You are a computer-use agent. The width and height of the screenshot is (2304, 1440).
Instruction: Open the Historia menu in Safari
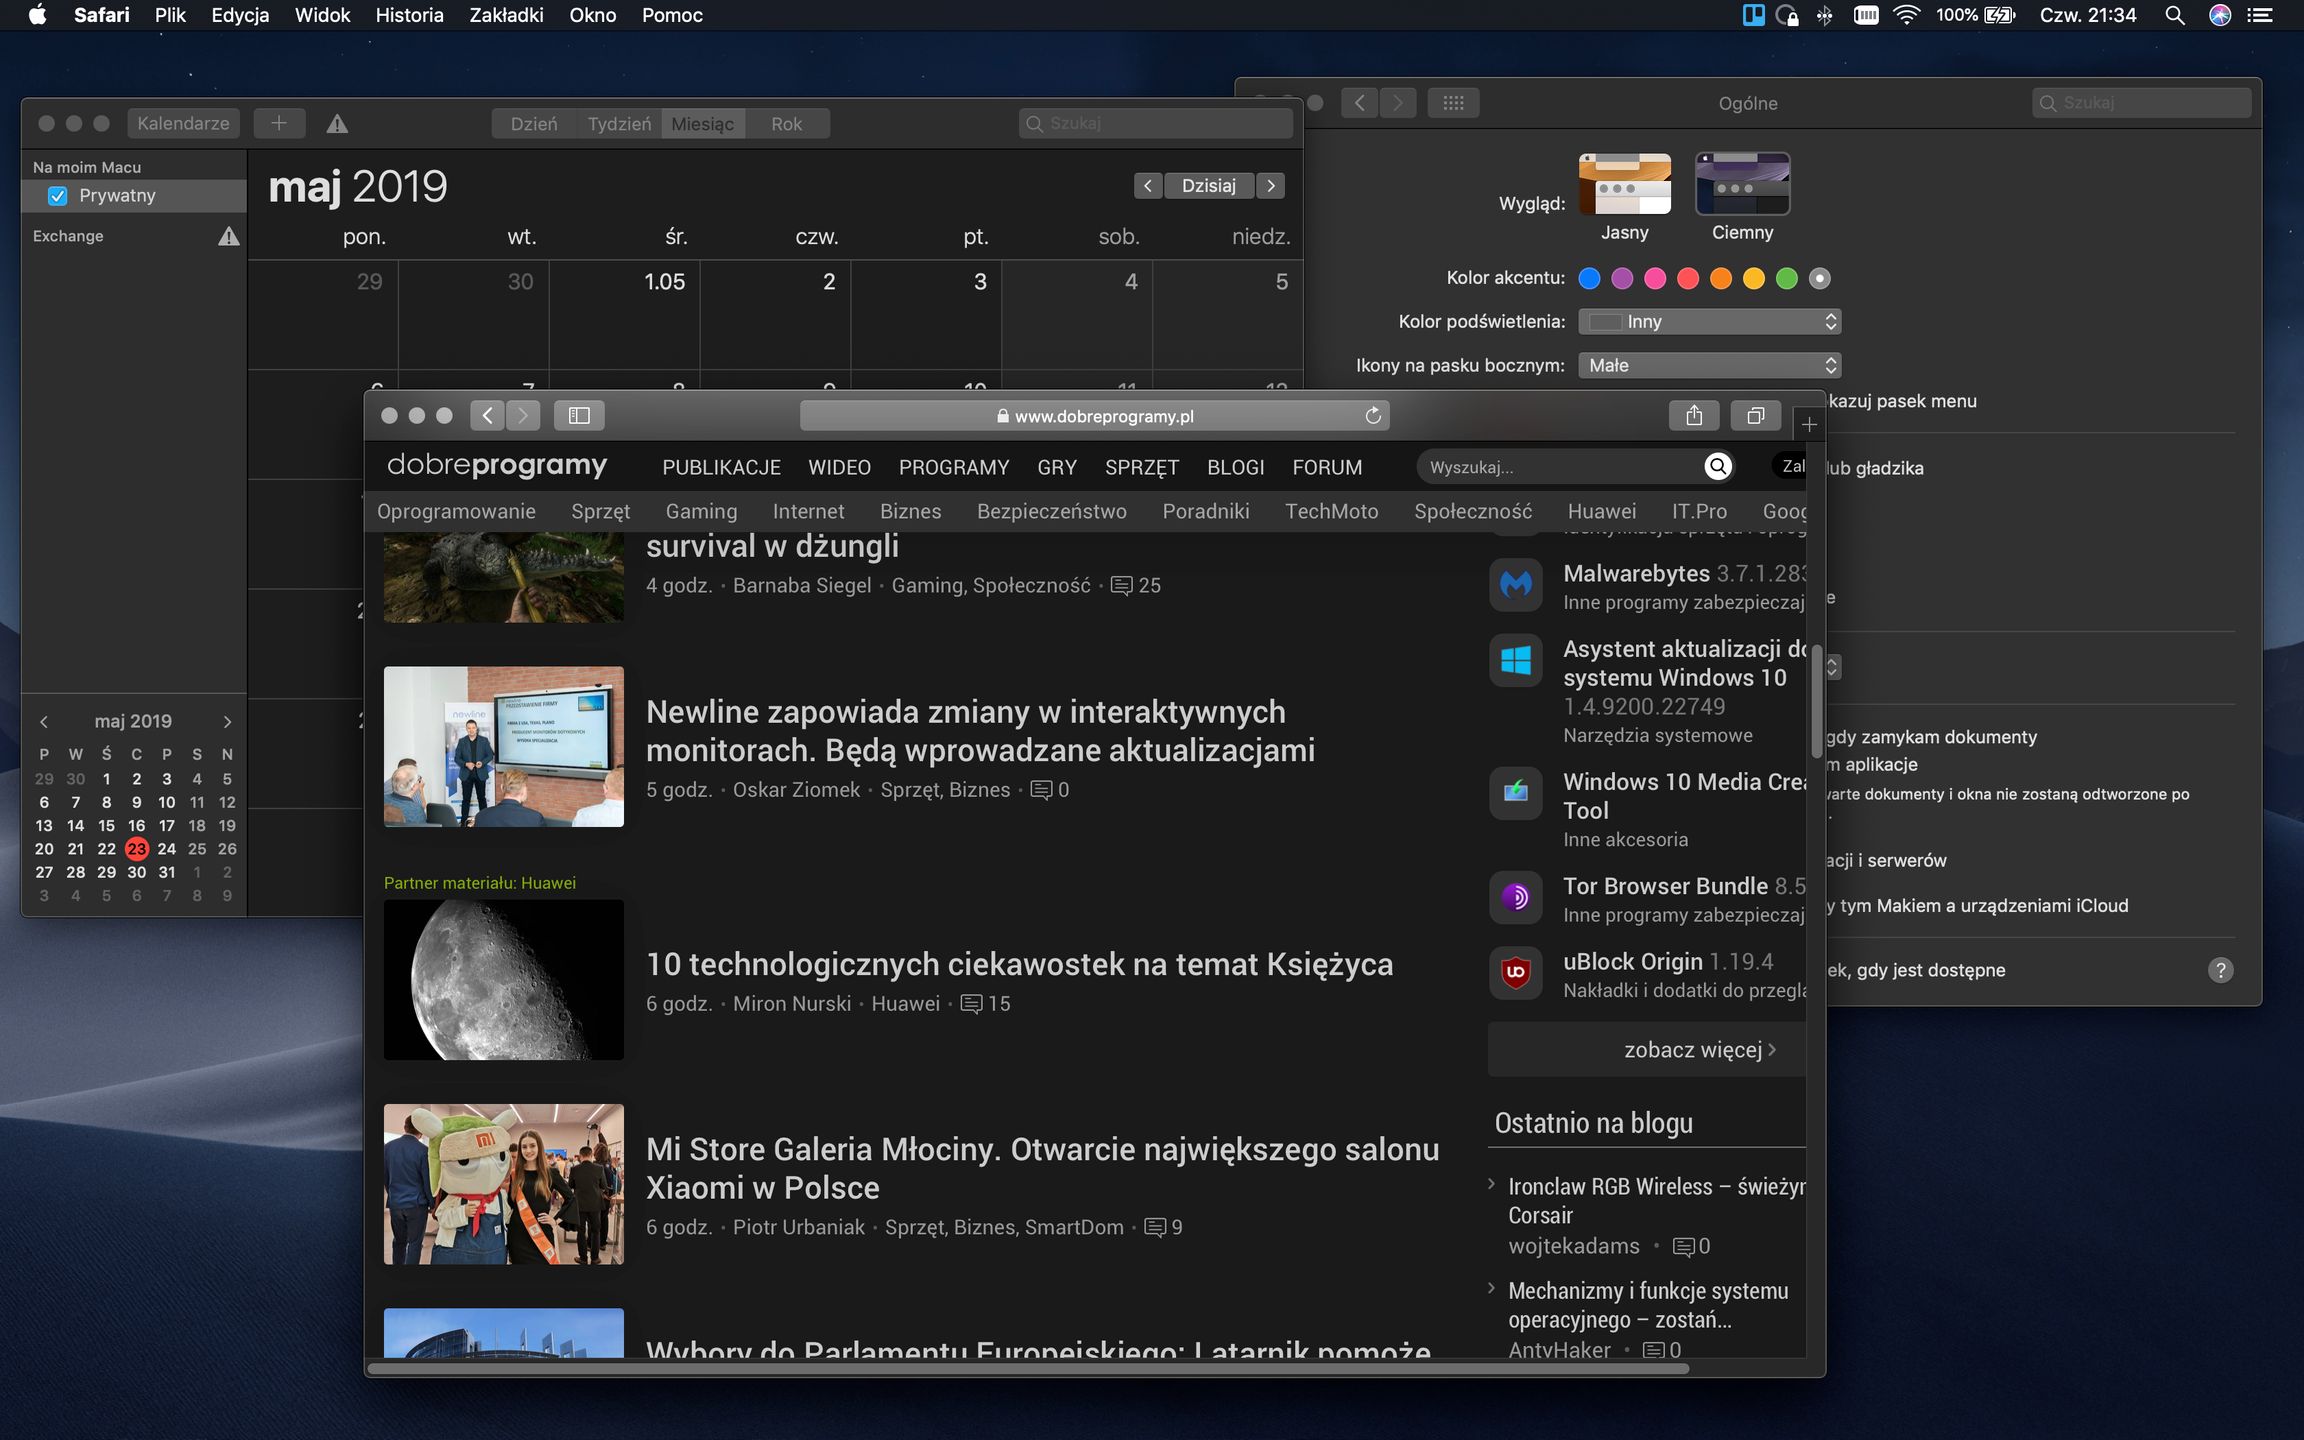408,15
